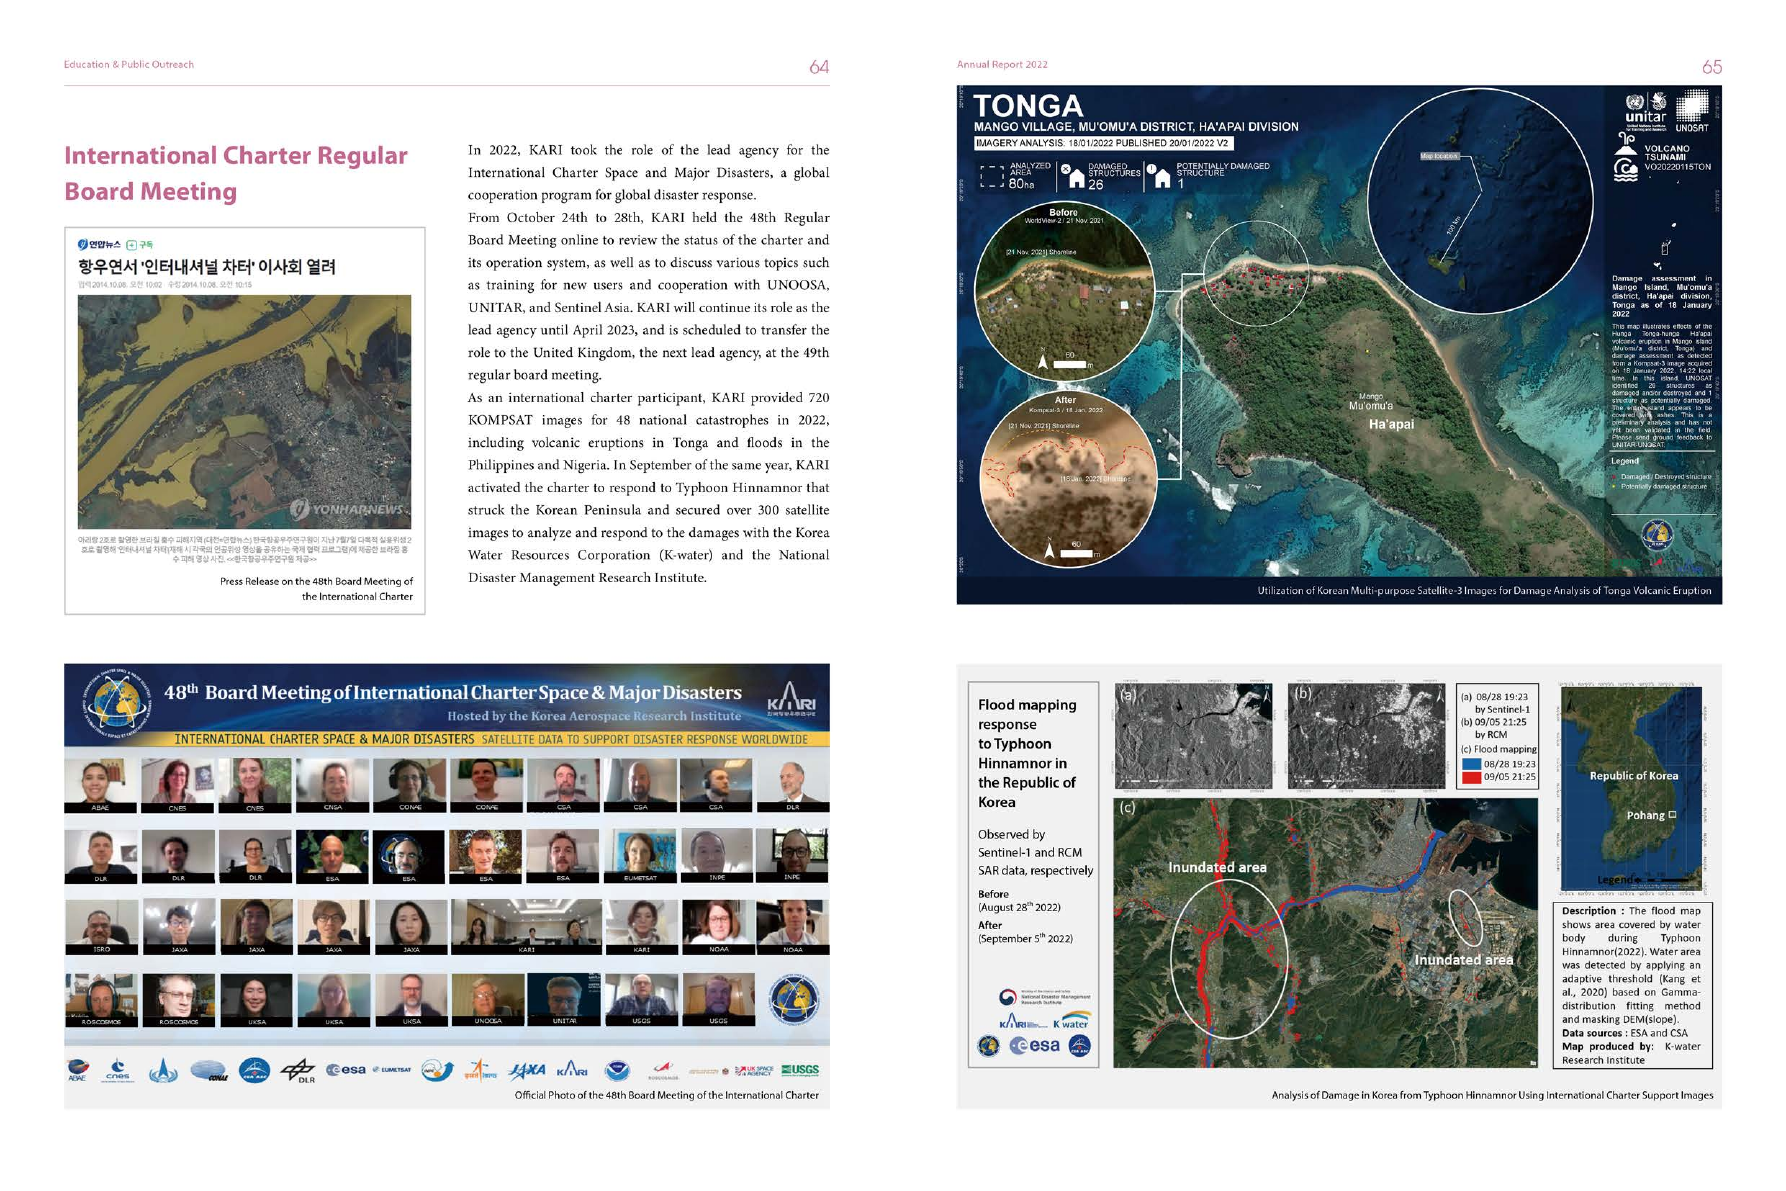
Task: Select the Before circular inset on Tonga map
Action: (1064, 292)
